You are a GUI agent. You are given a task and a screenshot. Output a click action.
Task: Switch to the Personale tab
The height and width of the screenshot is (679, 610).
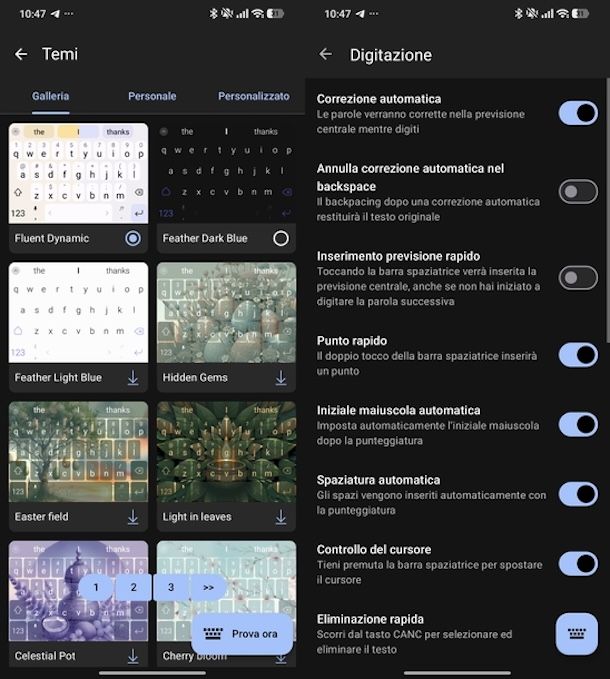(152, 96)
